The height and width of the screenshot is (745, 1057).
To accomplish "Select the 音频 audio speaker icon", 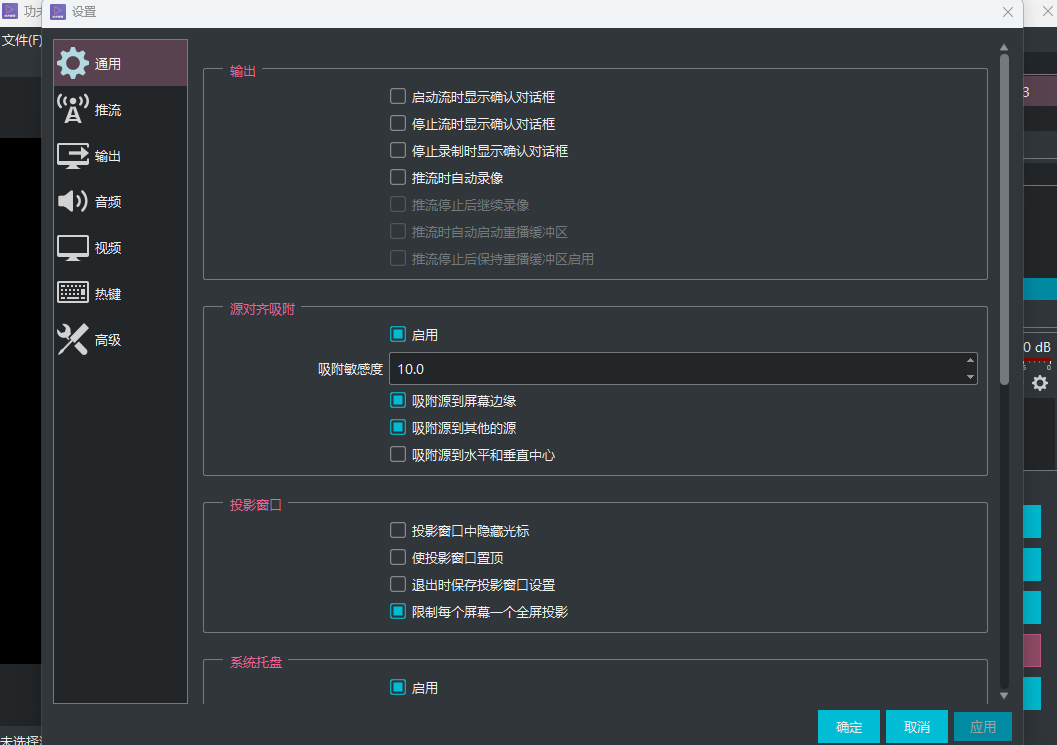I will pos(73,201).
